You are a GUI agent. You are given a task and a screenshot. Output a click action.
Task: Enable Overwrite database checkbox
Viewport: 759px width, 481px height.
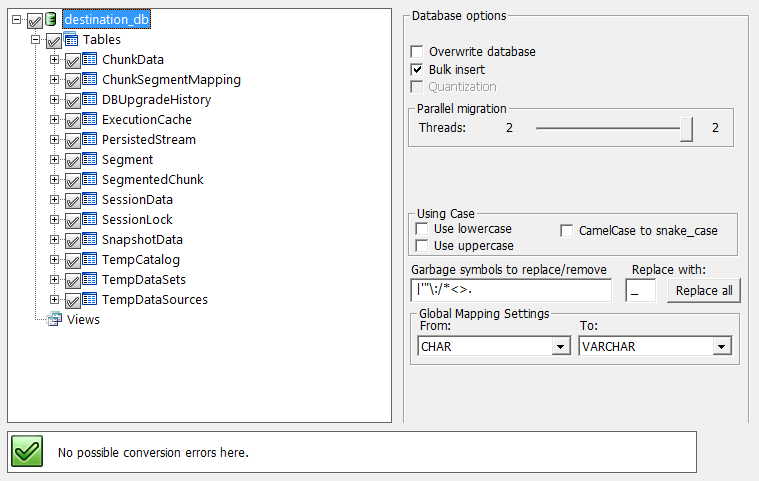point(416,51)
